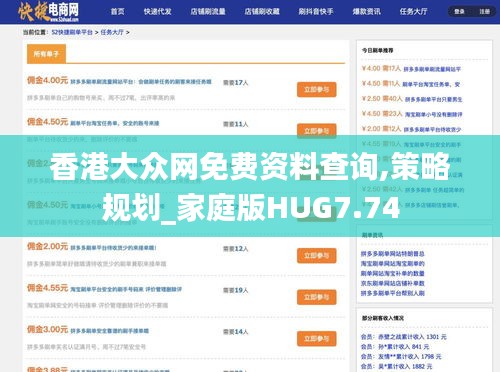Click the 香港大众网免费资料查询 overlay banner
The width and height of the screenshot is (500, 372).
(x=250, y=186)
